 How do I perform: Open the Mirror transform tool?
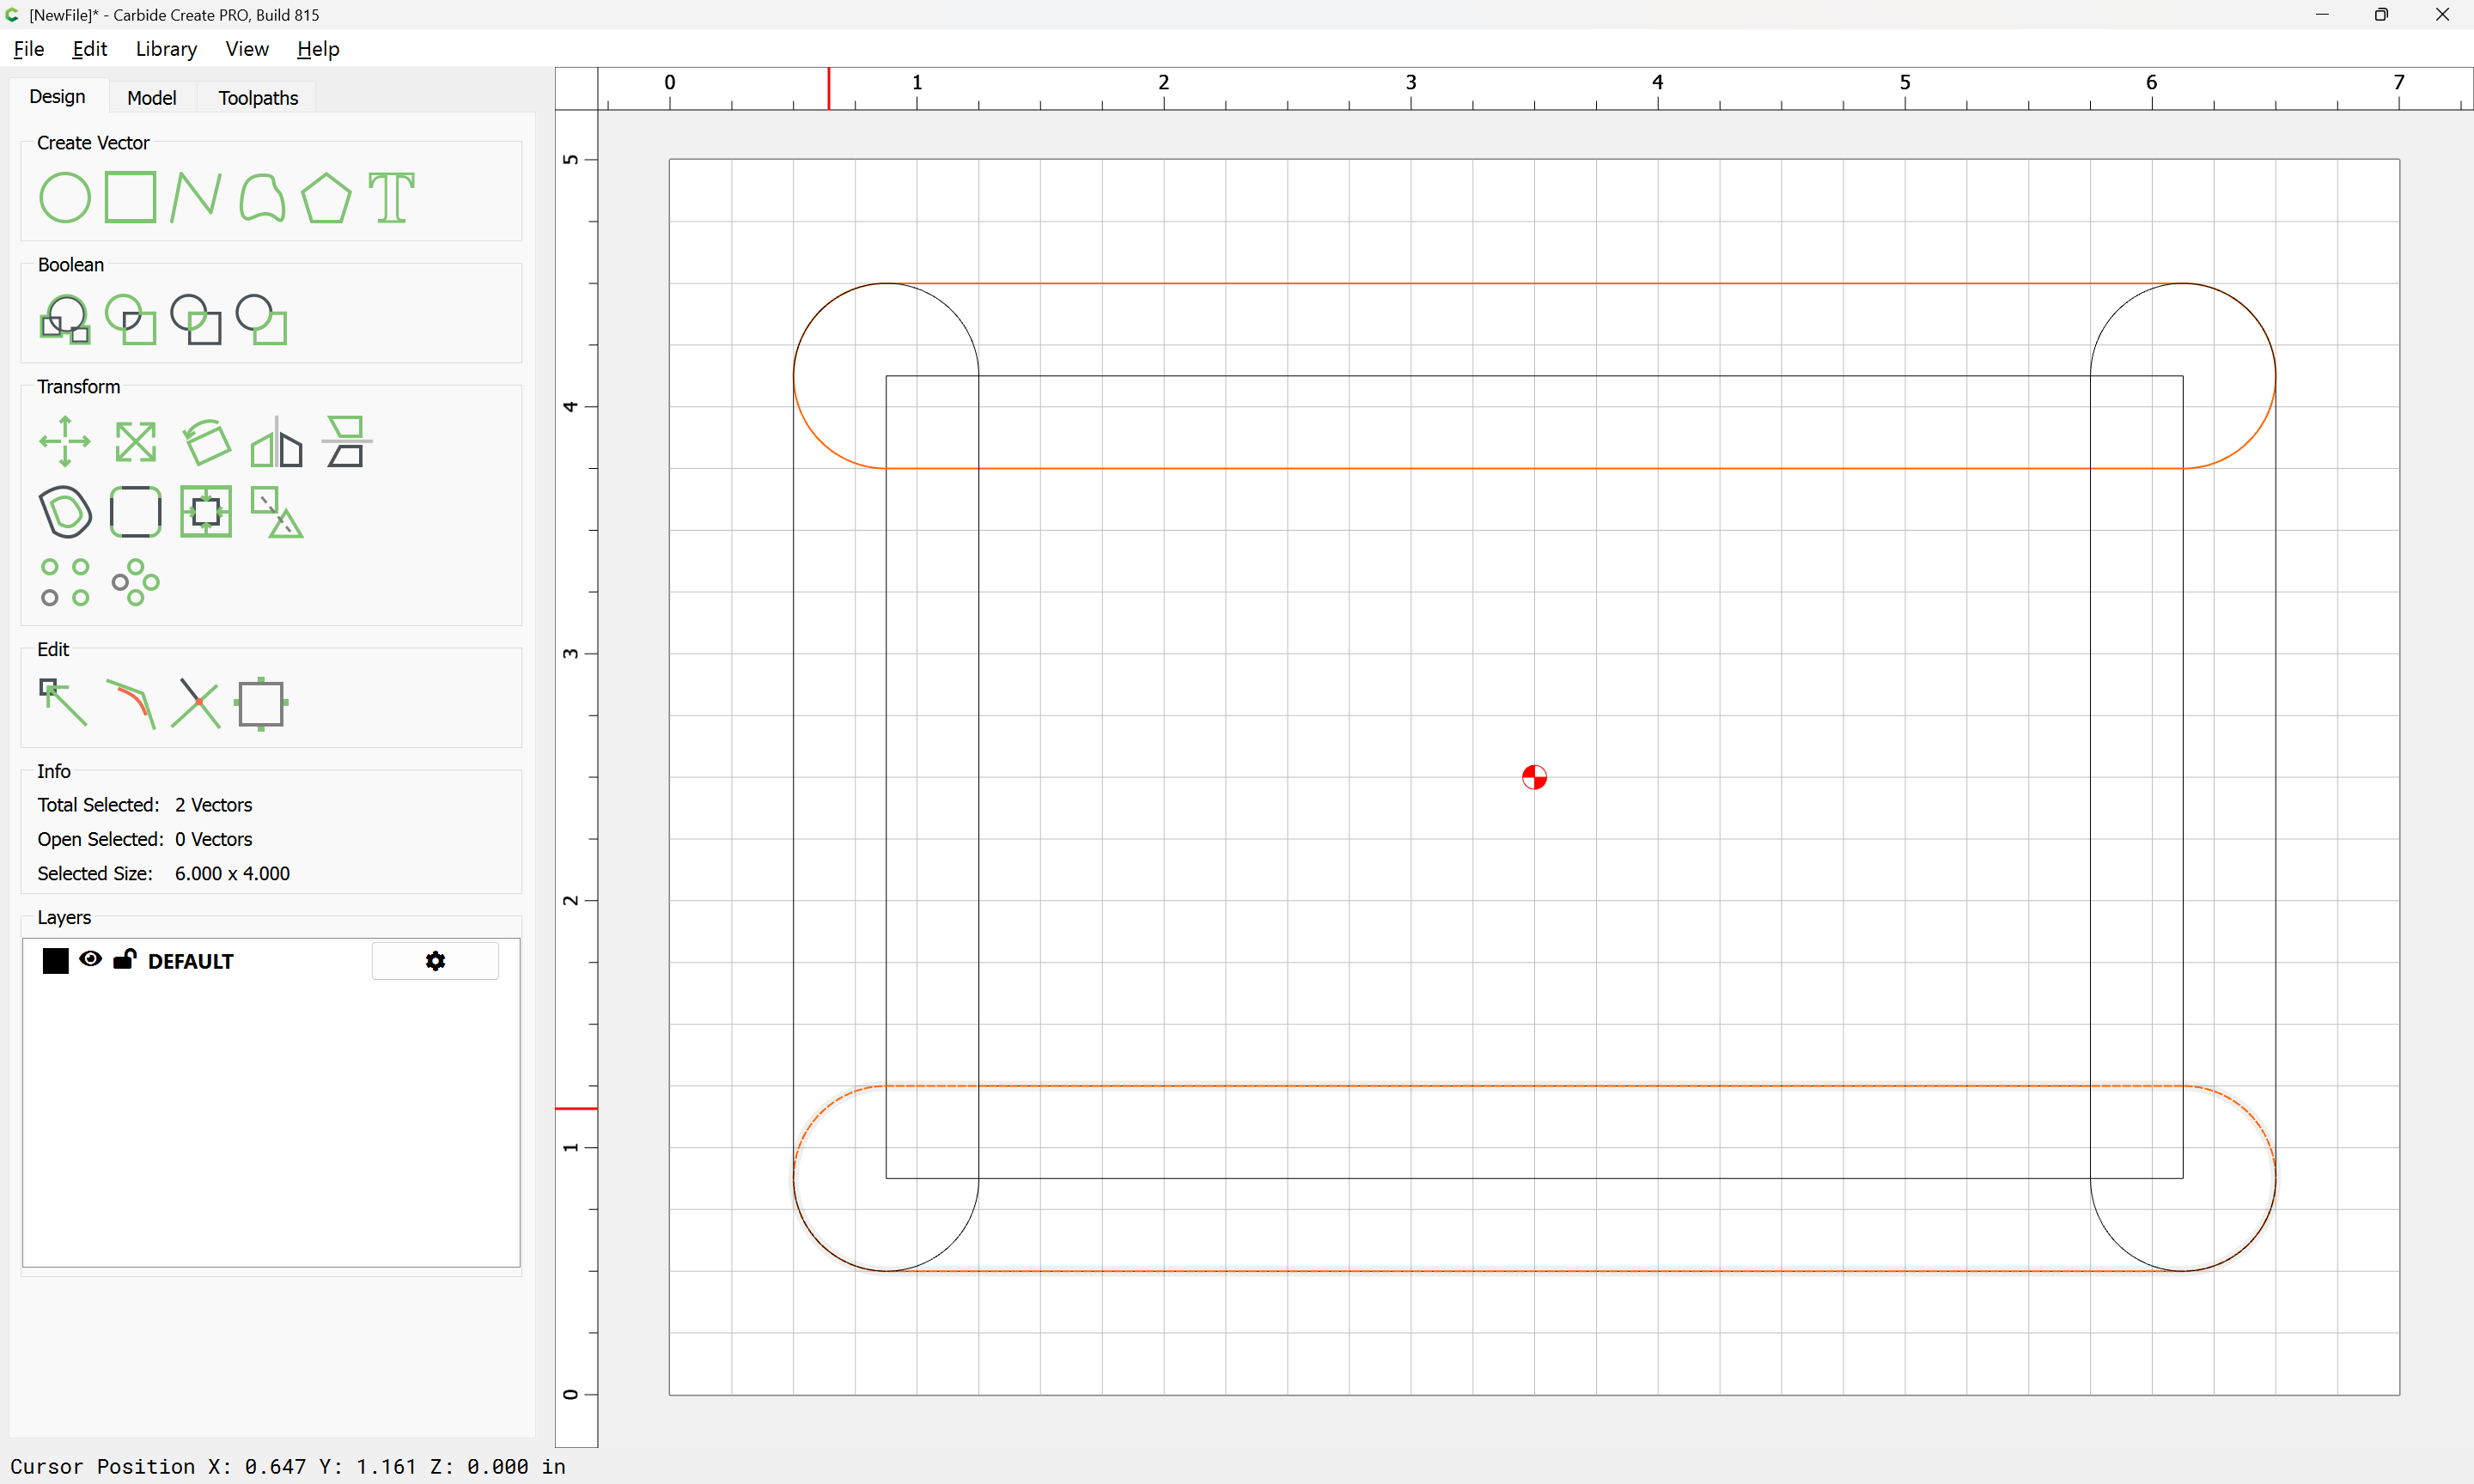276,441
